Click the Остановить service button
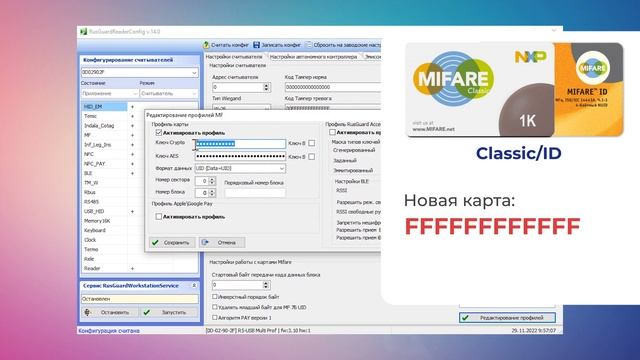 109,312
